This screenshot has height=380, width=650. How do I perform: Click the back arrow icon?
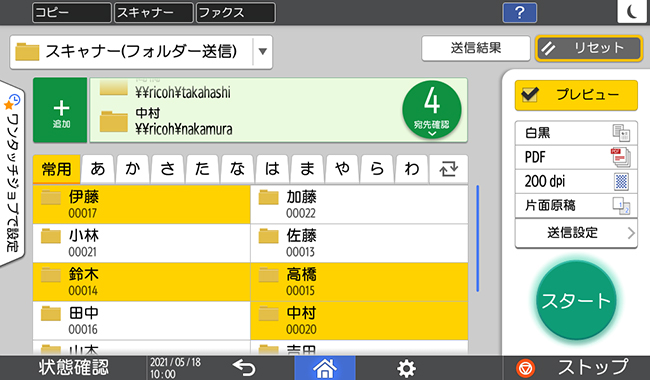pos(244,368)
